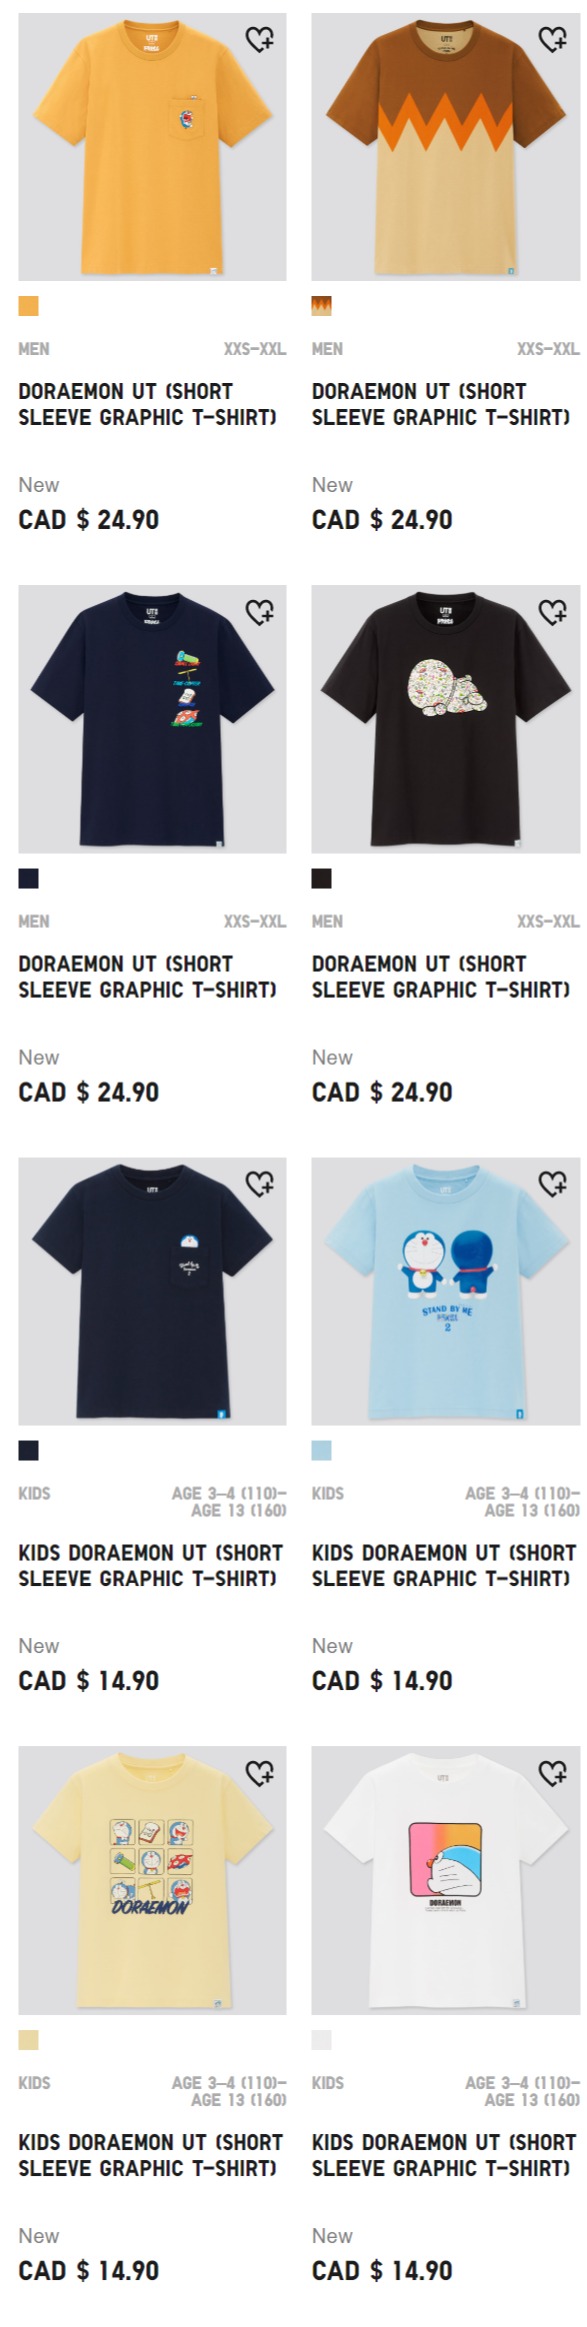Click the CAD $ 14.90 navy kids price
Image resolution: width=587 pixels, height=2327 pixels.
tap(89, 1680)
